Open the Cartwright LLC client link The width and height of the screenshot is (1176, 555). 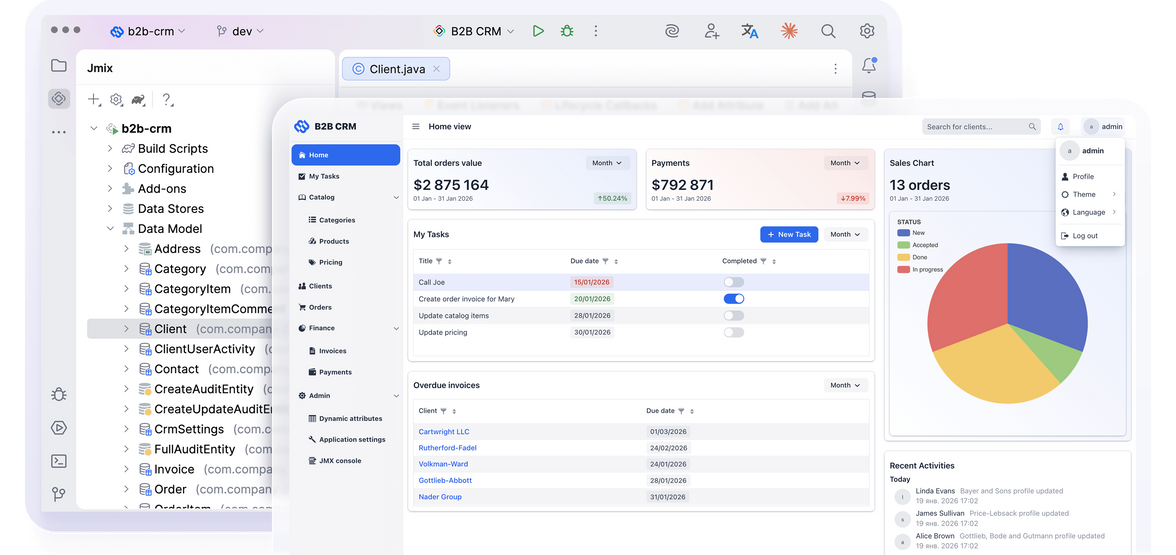click(x=443, y=432)
